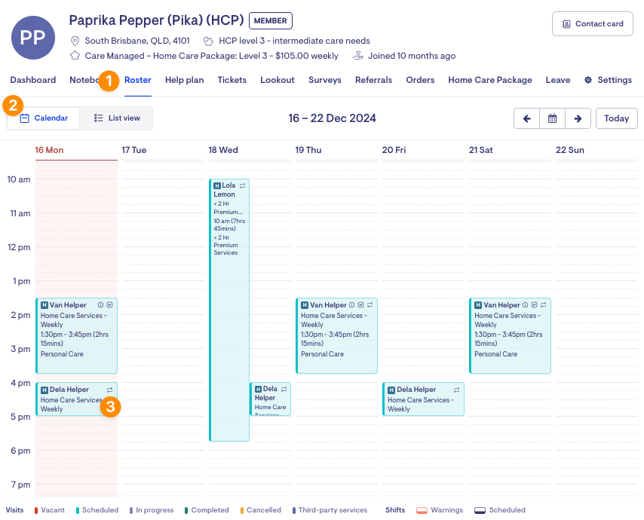Switch to List view
Image resolution: width=644 pixels, height=520 pixels.
click(x=117, y=118)
